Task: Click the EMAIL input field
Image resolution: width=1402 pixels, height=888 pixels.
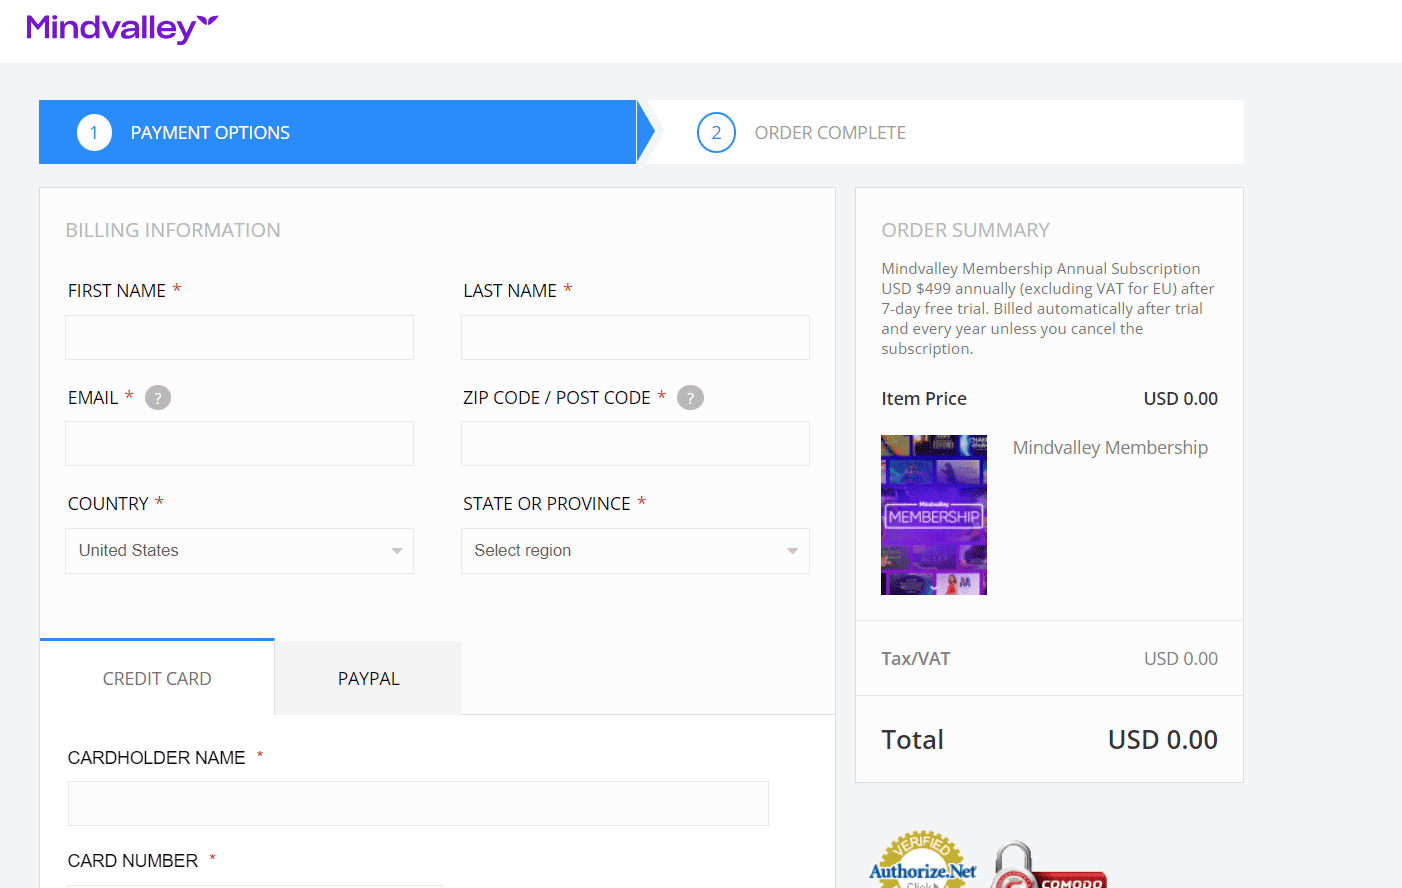Action: pyautogui.click(x=239, y=443)
